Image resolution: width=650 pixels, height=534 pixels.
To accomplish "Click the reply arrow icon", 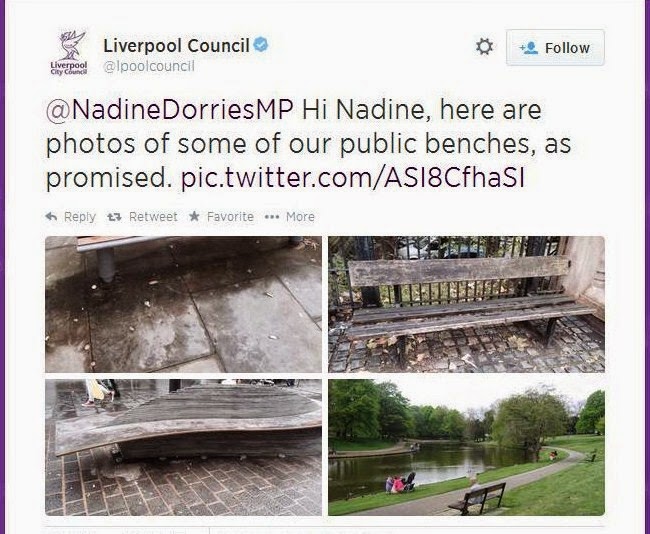I will click(x=51, y=216).
